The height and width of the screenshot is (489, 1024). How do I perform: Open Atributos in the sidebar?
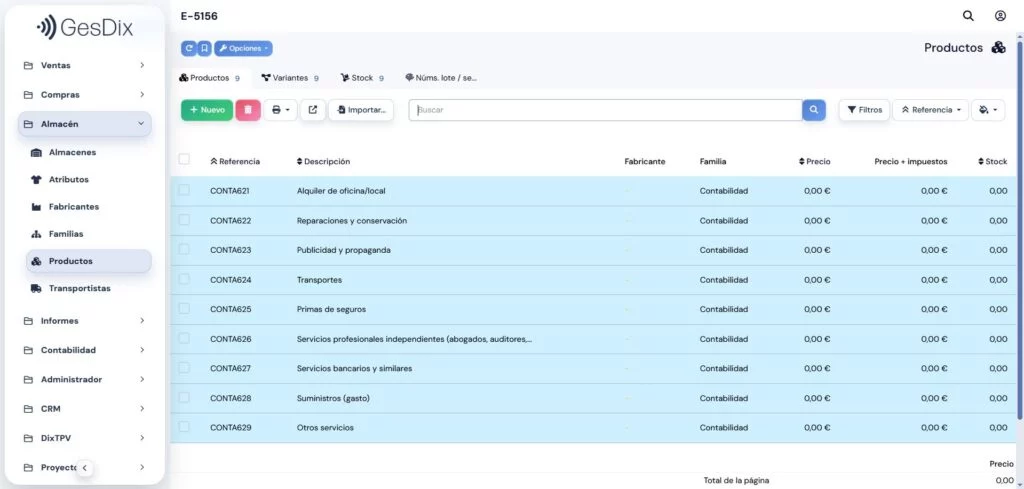[69, 180]
